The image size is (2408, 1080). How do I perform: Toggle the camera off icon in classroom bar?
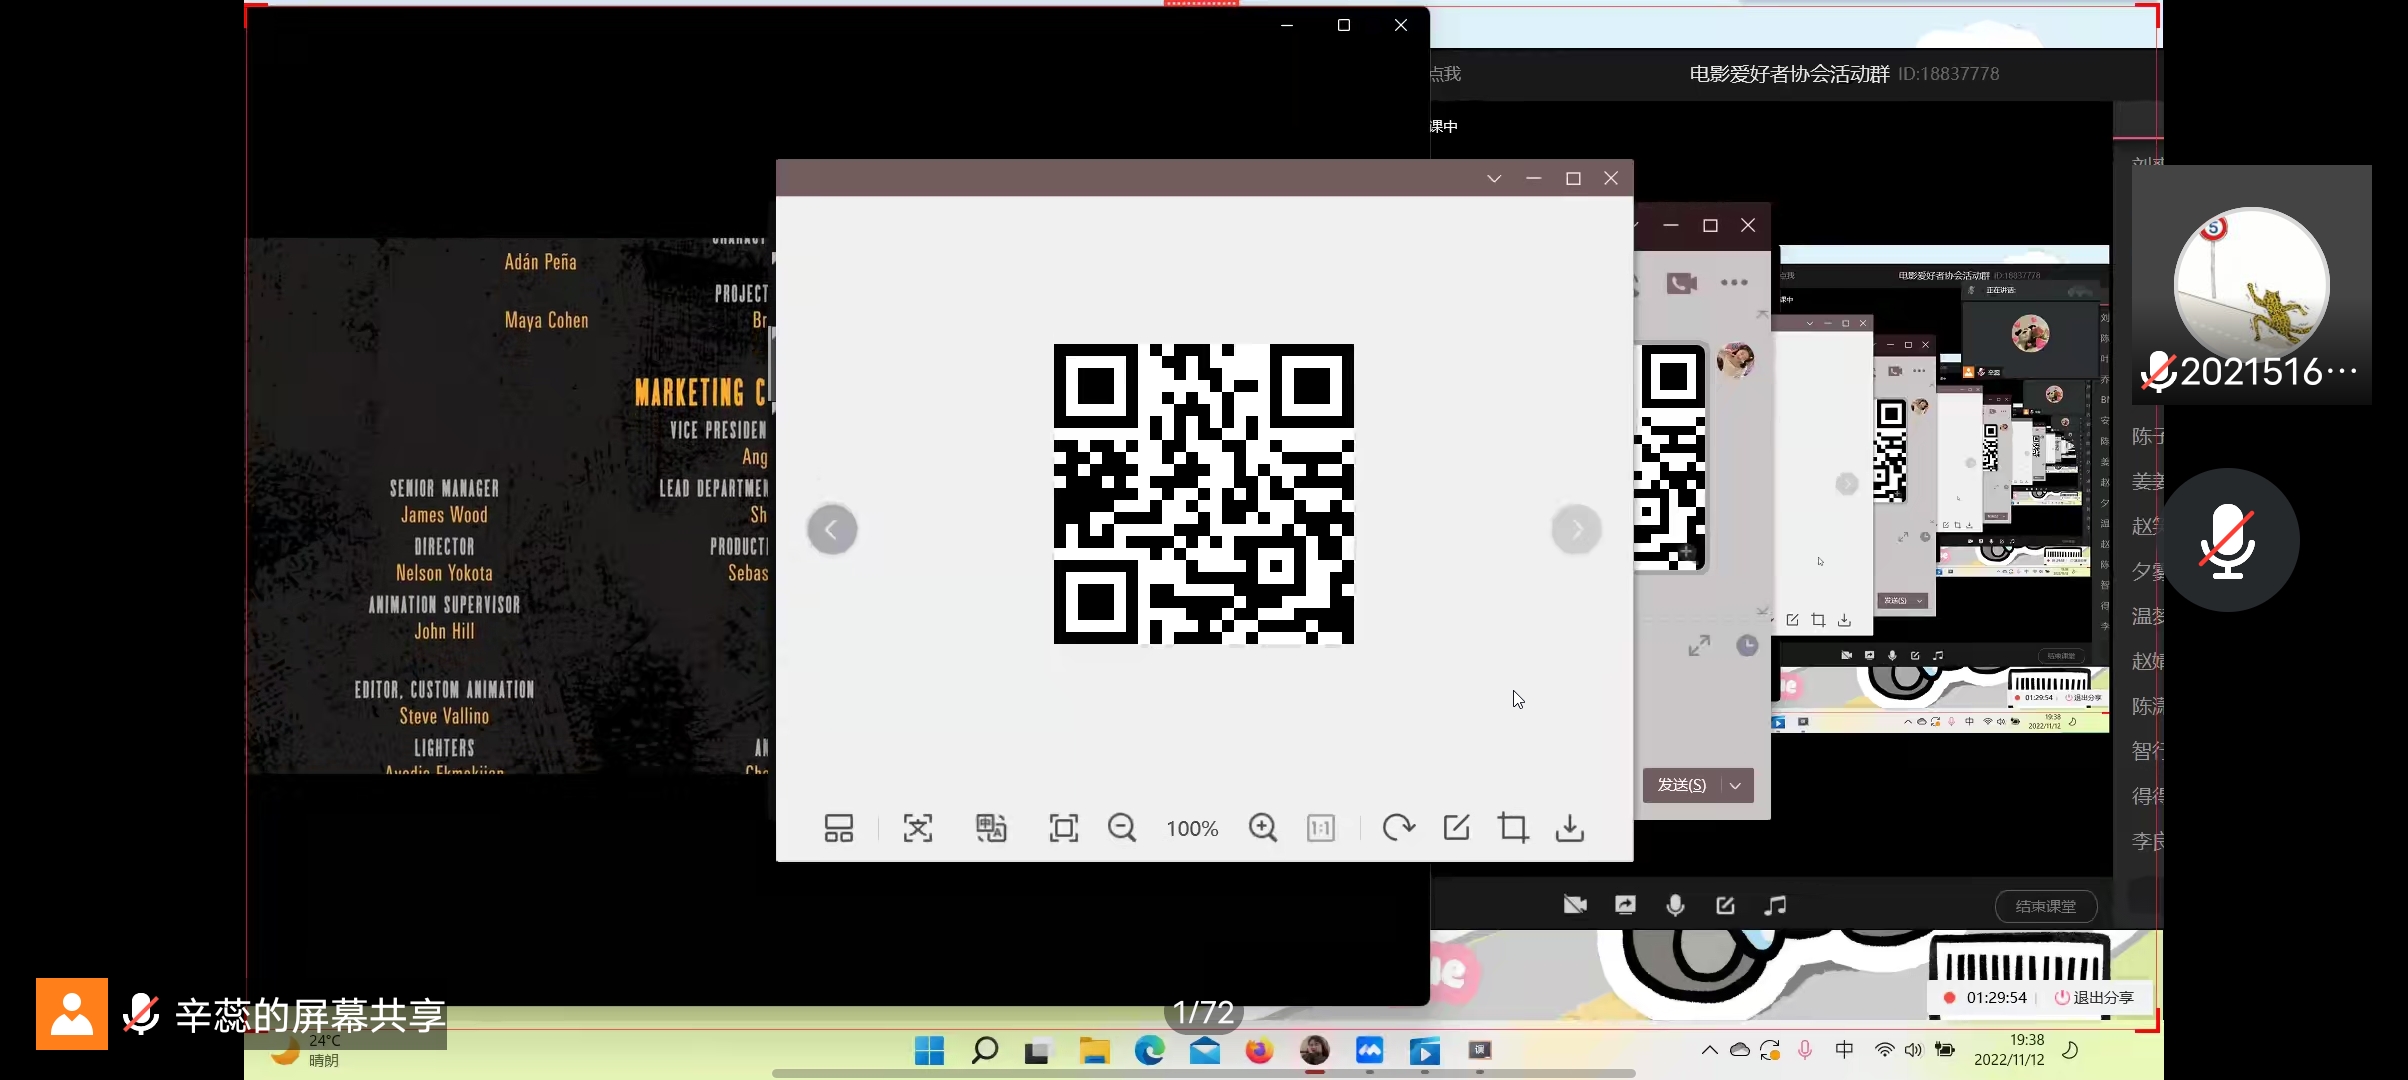click(1575, 905)
